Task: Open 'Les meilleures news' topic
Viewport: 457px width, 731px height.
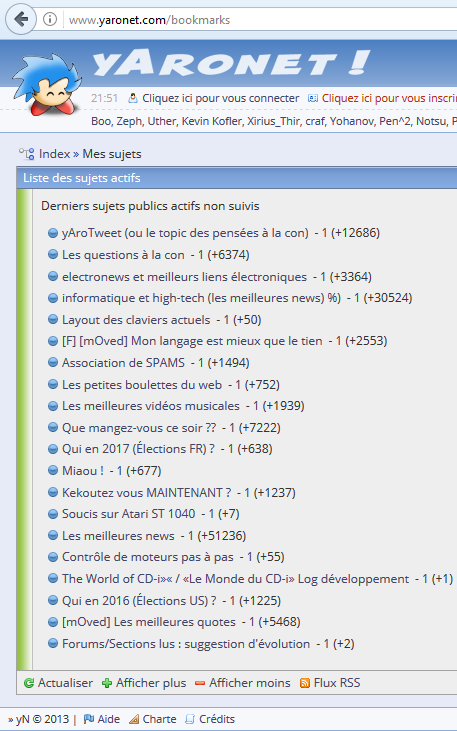Action: pyautogui.click(x=118, y=536)
